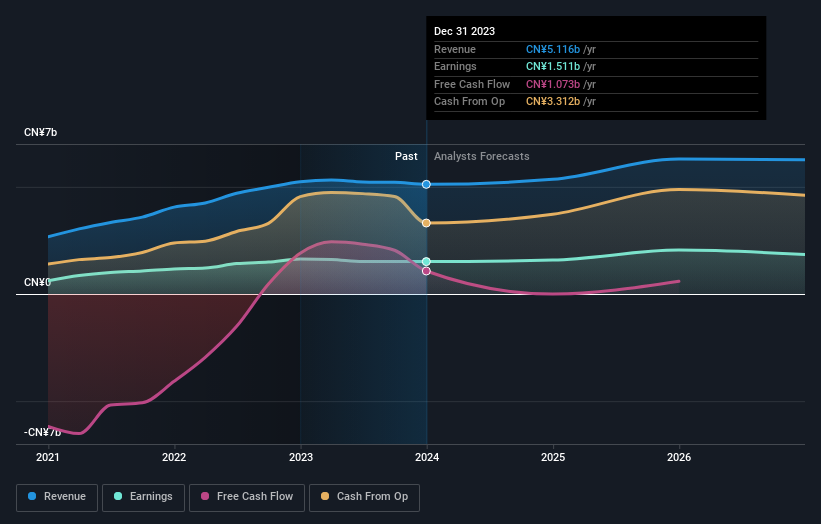Viewport: 821px width, 524px height.
Task: Click the Earnings row label in tooltip
Action: (x=455, y=66)
